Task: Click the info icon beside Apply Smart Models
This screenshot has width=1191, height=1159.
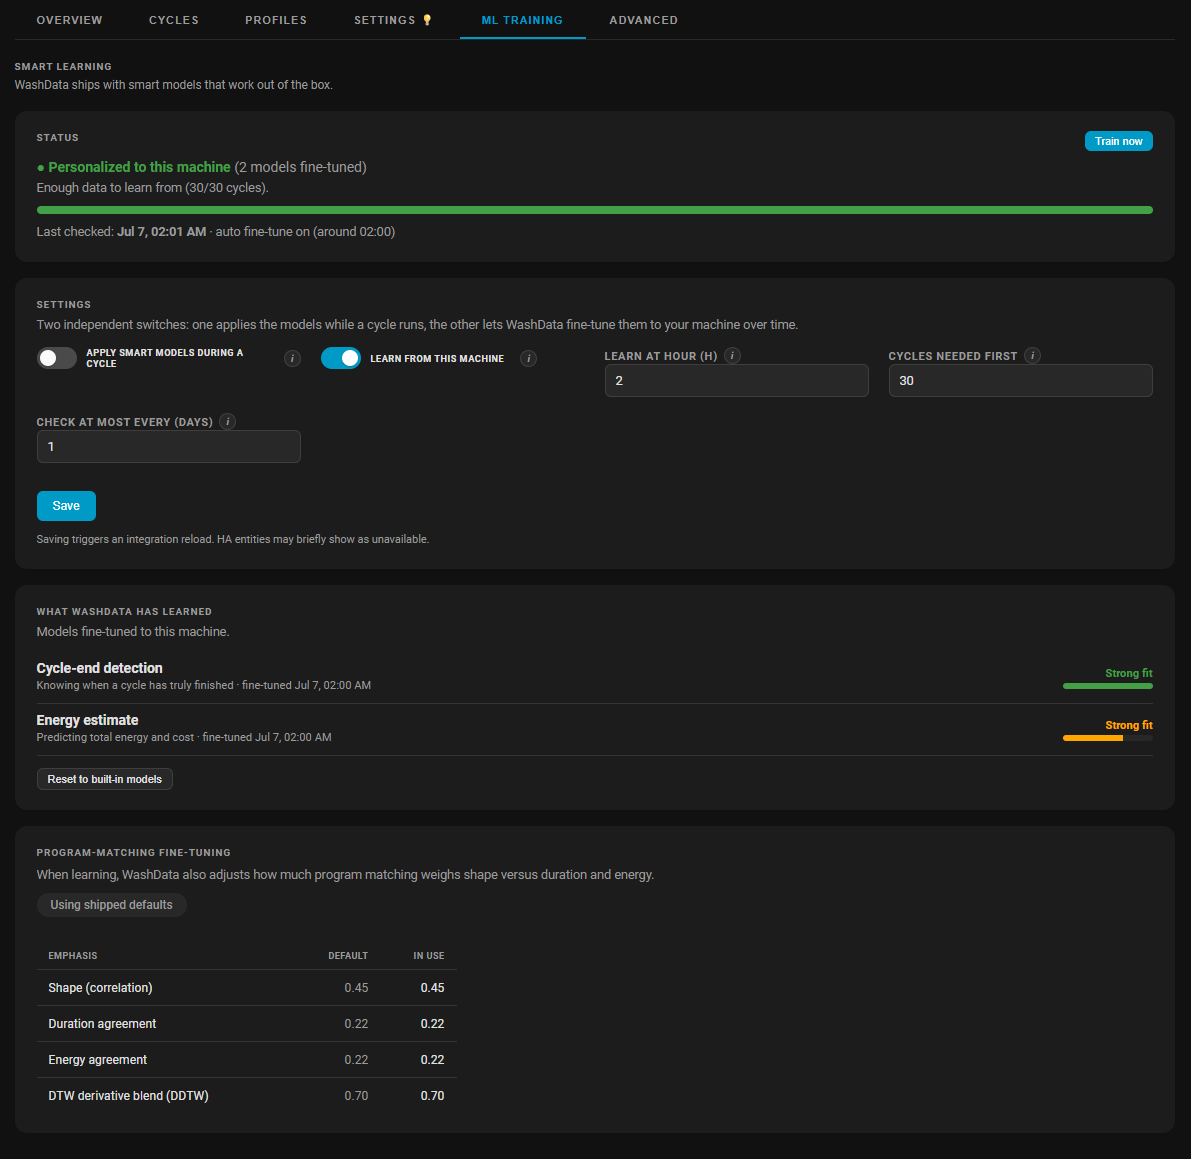Action: 292,358
